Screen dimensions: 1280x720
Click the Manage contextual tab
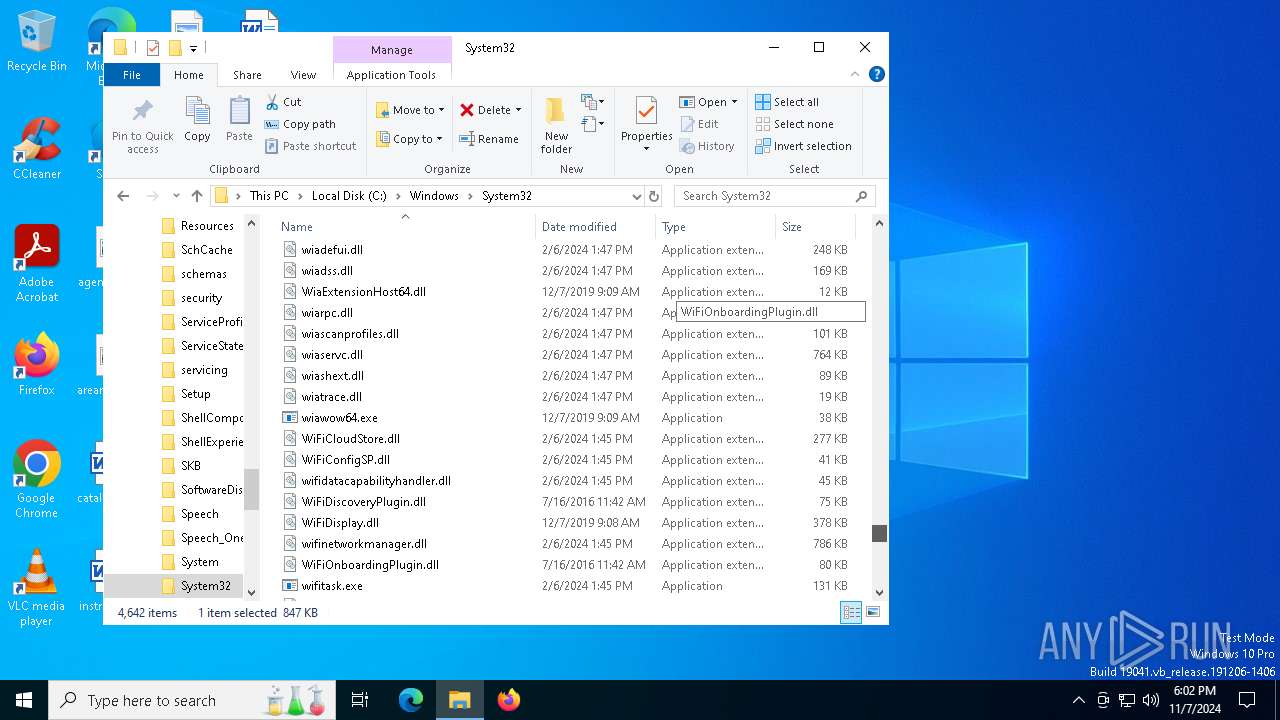click(391, 50)
